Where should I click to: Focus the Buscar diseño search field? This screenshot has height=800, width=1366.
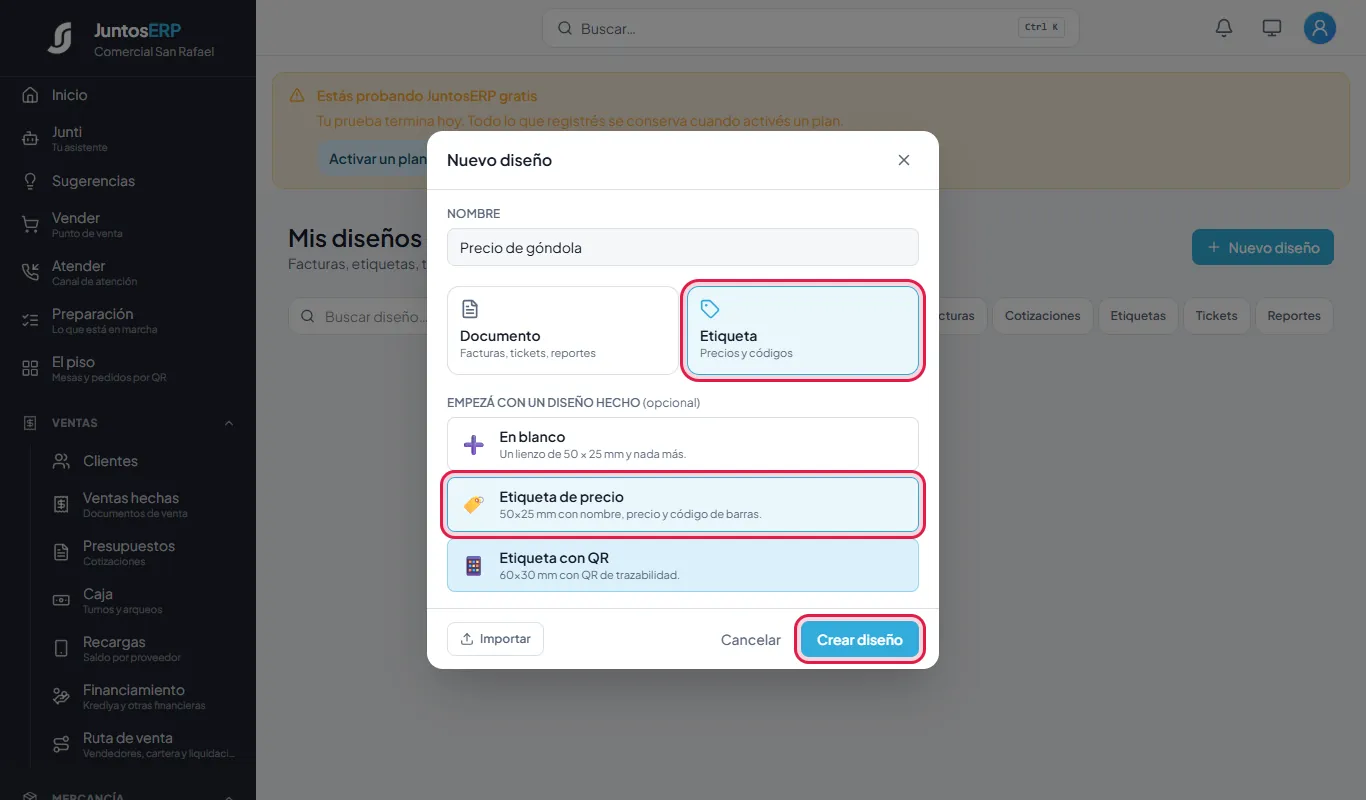[x=358, y=316]
